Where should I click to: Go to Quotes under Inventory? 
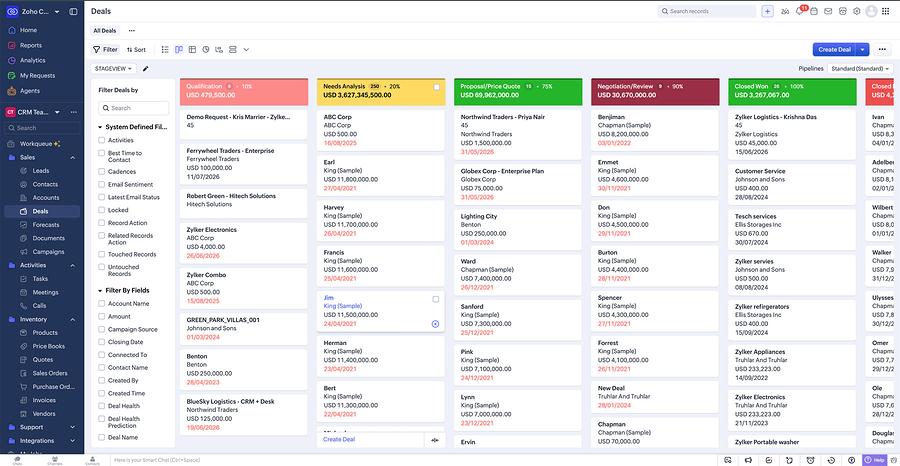(x=41, y=360)
